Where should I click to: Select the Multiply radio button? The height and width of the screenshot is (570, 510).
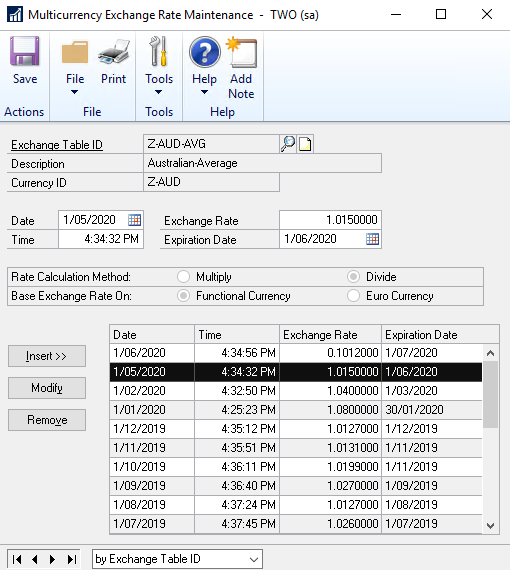pyautogui.click(x=184, y=277)
